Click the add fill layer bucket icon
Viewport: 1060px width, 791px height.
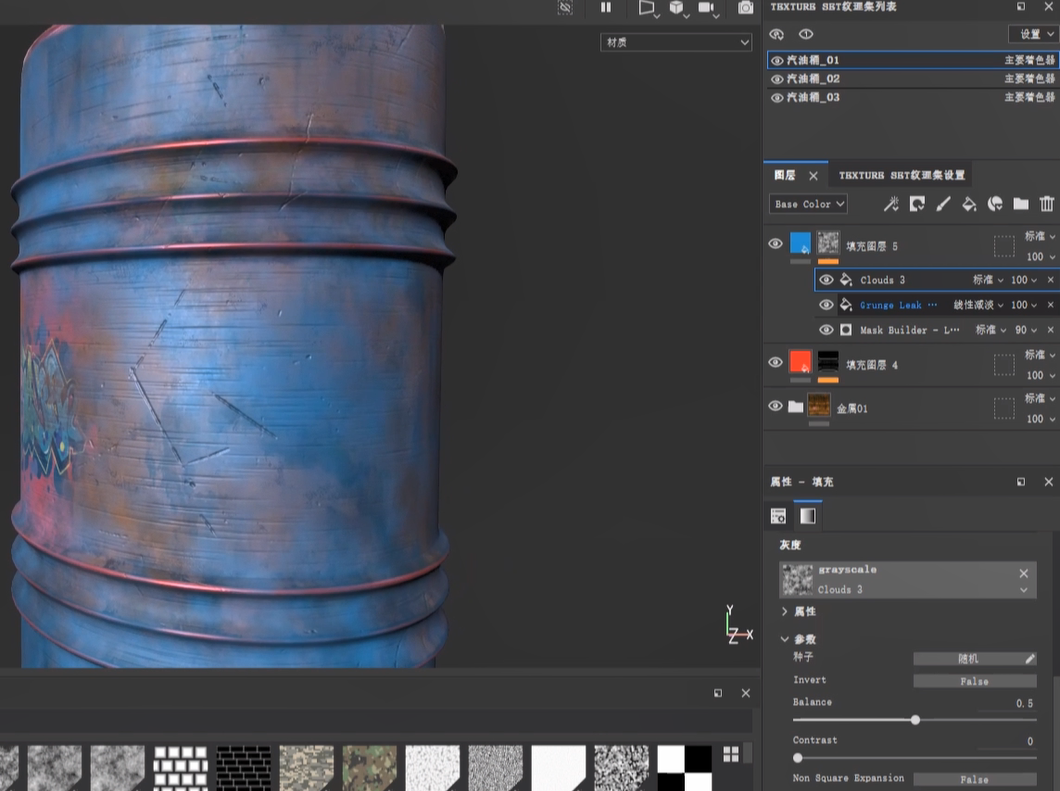[x=968, y=204]
